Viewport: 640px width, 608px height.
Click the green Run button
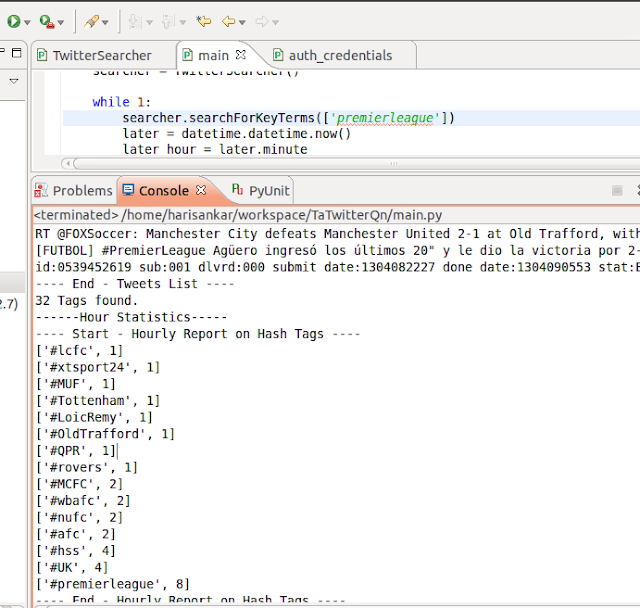coord(13,21)
